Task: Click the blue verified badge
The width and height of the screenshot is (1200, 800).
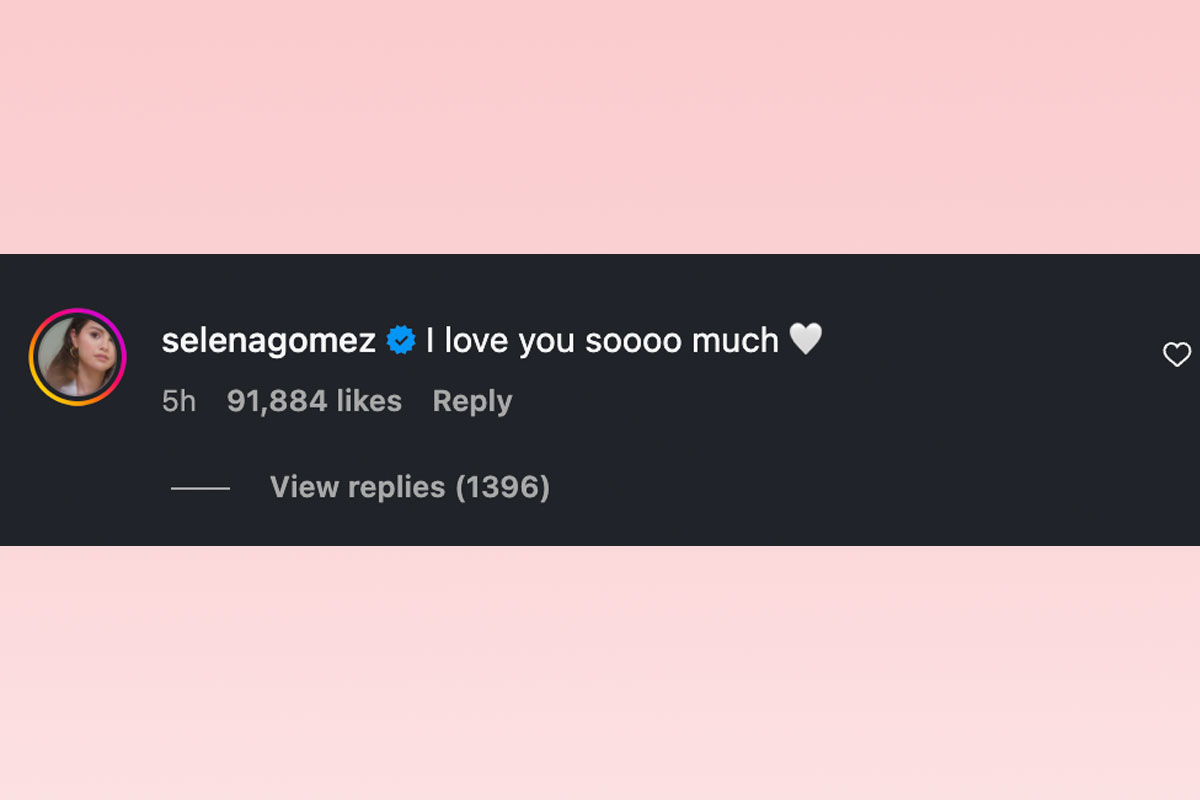Action: pyautogui.click(x=401, y=341)
